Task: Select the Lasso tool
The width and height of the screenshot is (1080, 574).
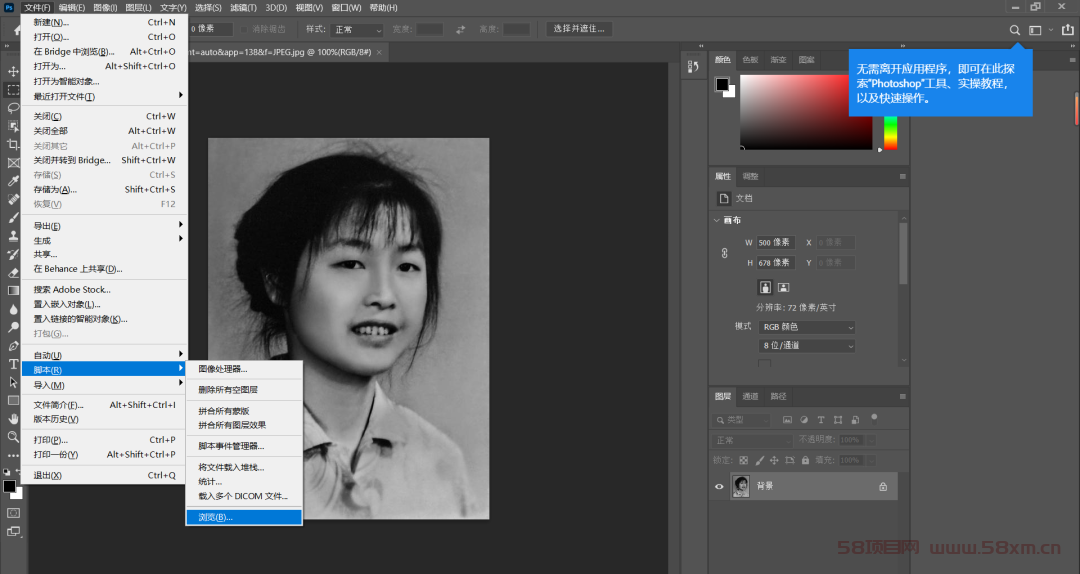Action: [x=13, y=108]
